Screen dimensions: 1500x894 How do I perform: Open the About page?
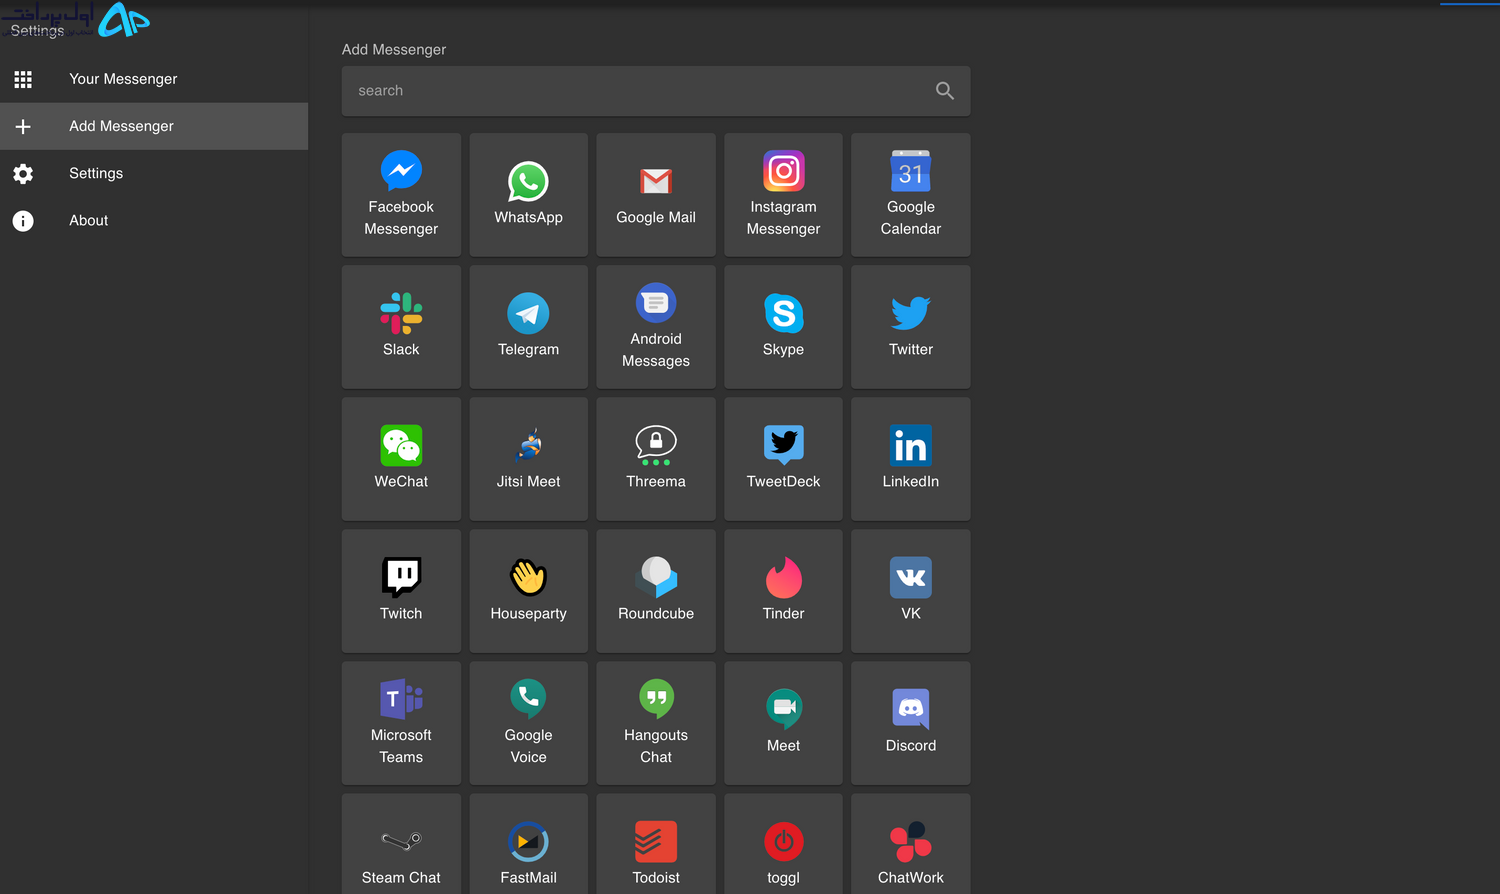coord(154,220)
